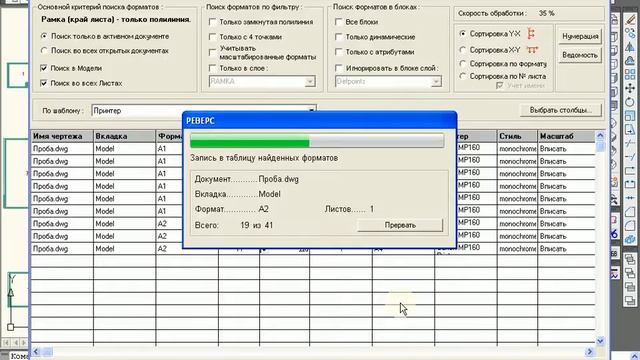
Task: Select first 'Проба.dwg' row name cell
Action: [62, 149]
